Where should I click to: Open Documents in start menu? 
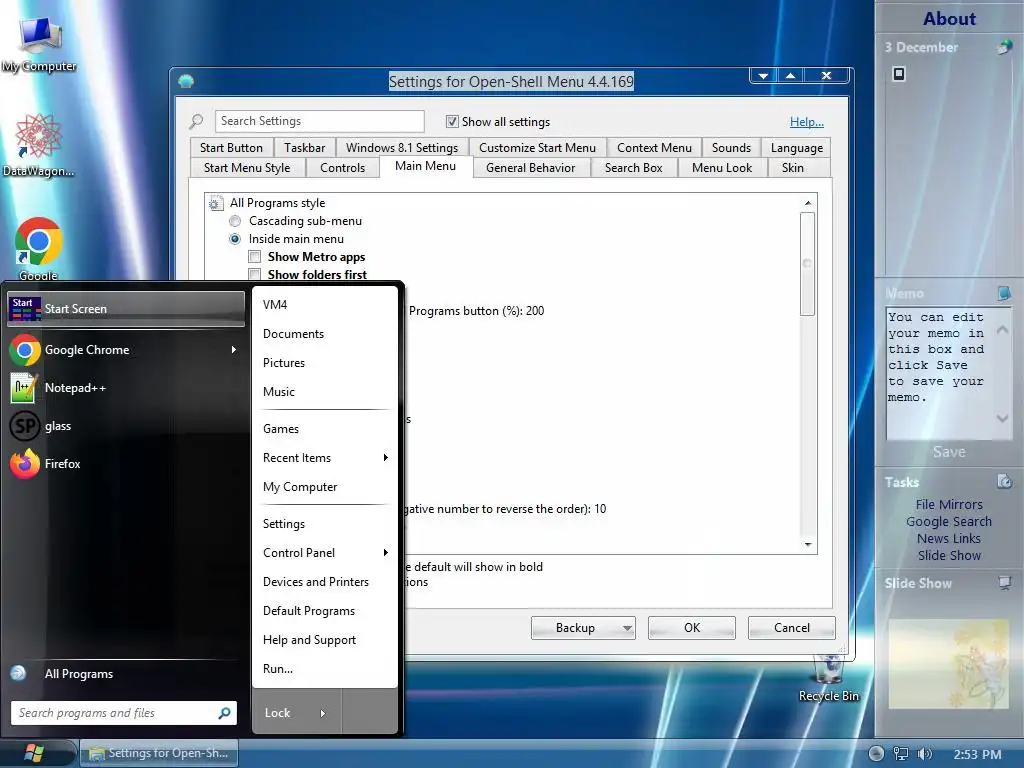click(x=325, y=334)
